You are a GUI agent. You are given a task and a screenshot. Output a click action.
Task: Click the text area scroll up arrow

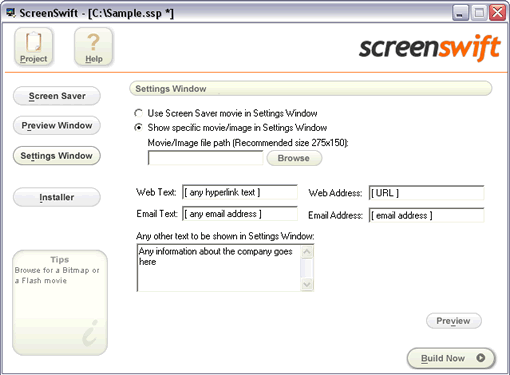[307, 251]
